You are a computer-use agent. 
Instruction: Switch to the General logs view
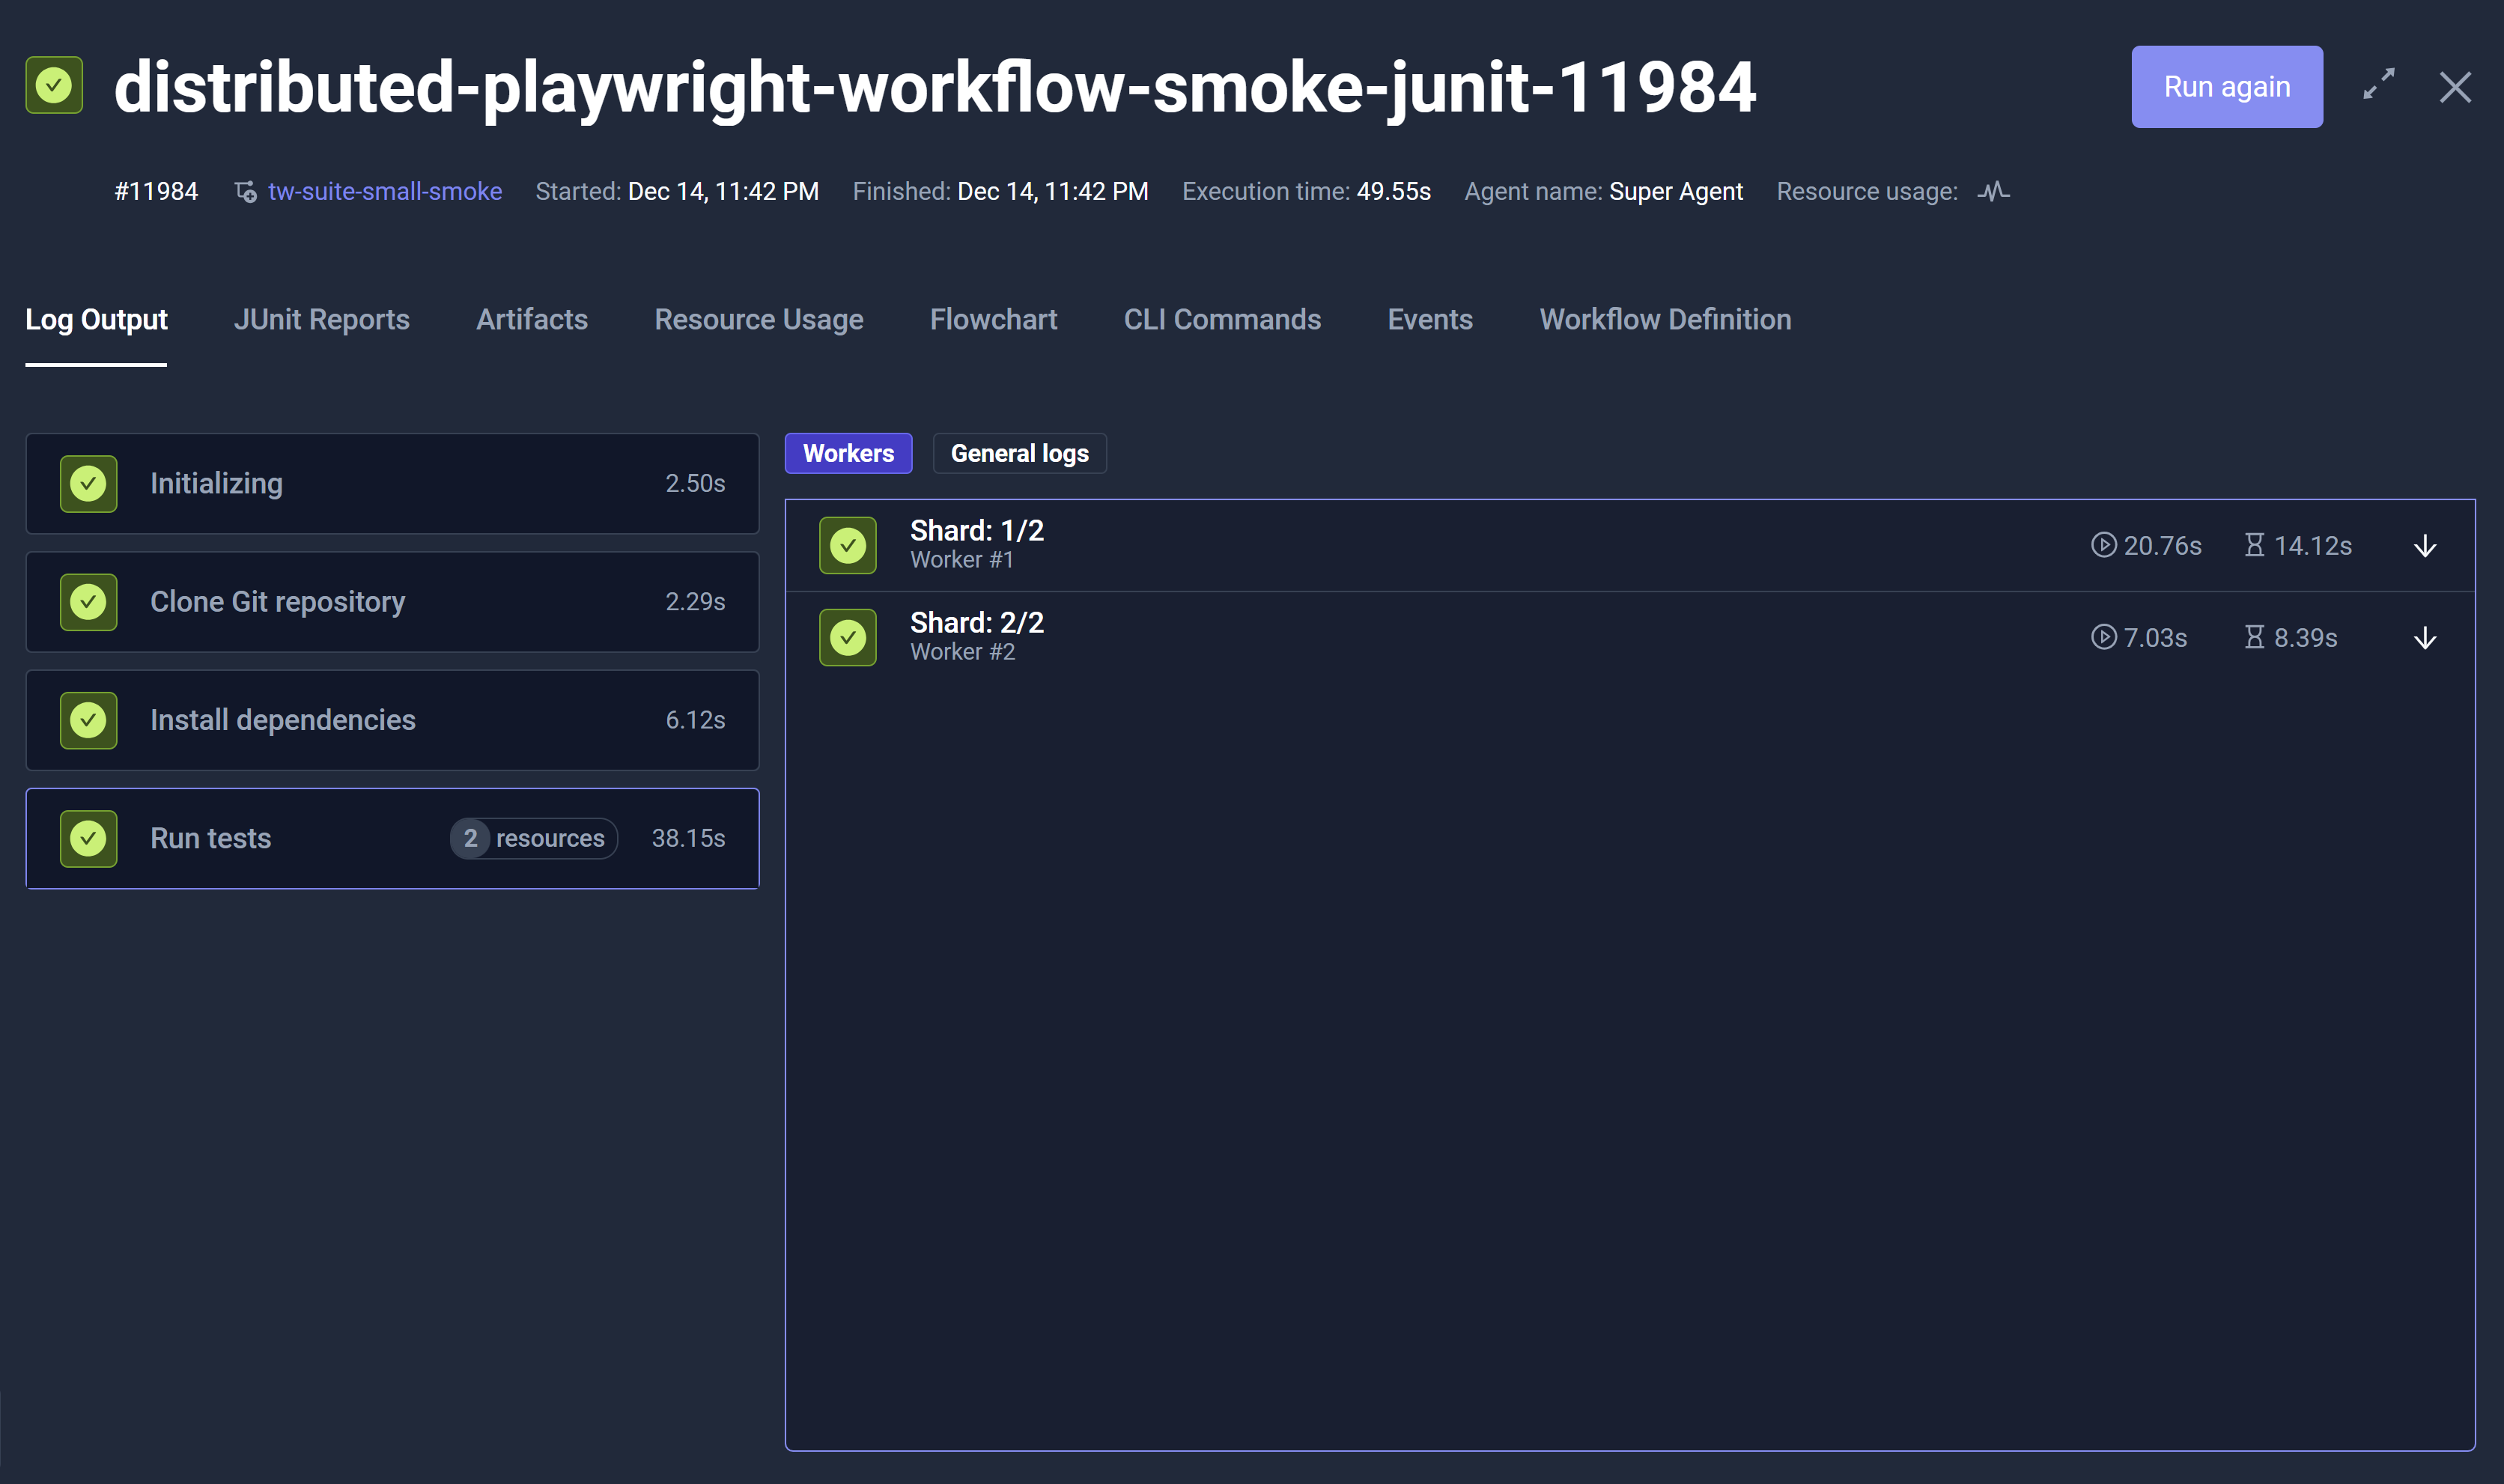[x=1019, y=453]
